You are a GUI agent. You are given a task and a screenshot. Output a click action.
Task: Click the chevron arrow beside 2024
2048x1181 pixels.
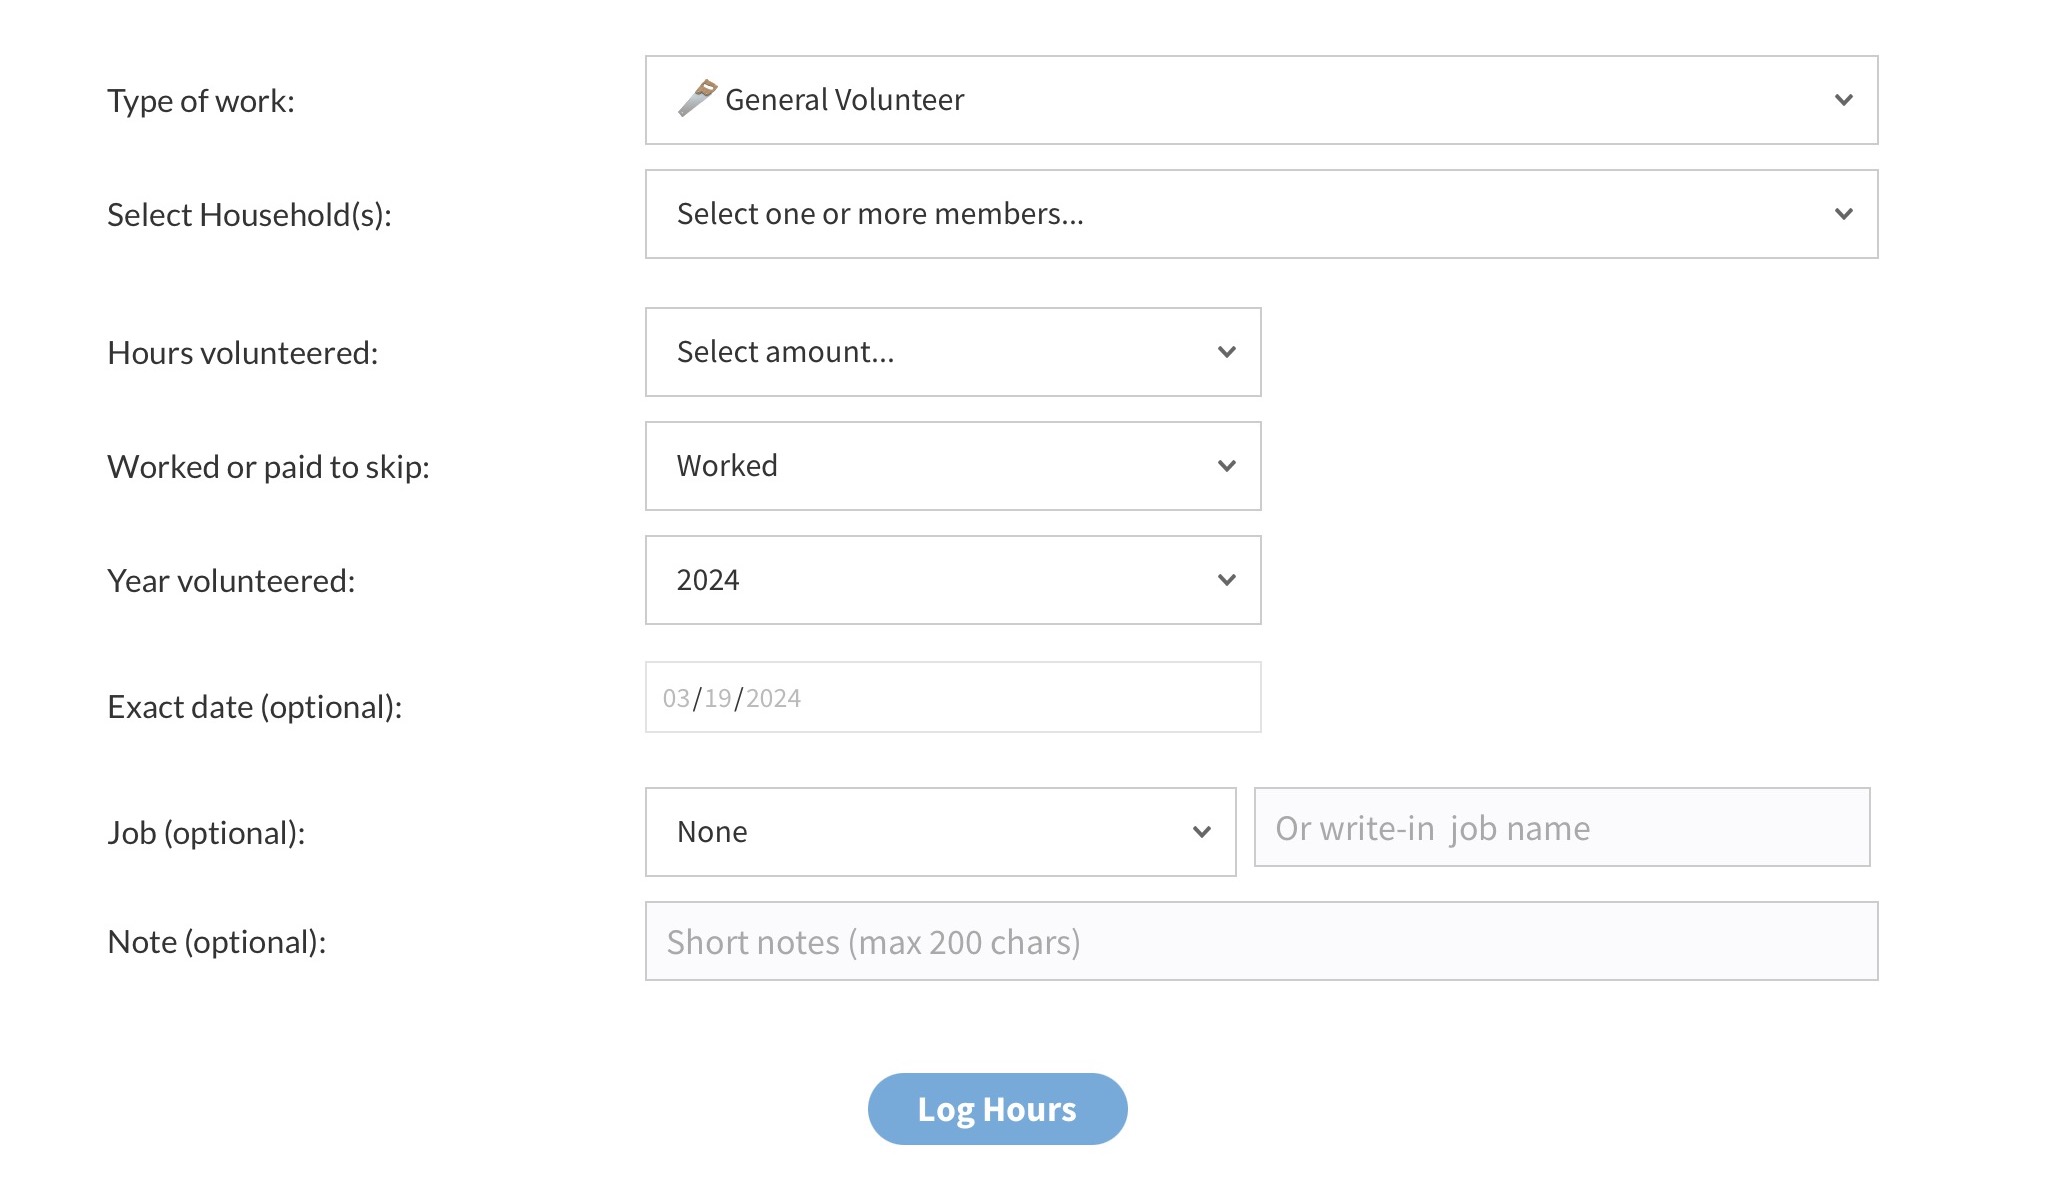(x=1226, y=580)
